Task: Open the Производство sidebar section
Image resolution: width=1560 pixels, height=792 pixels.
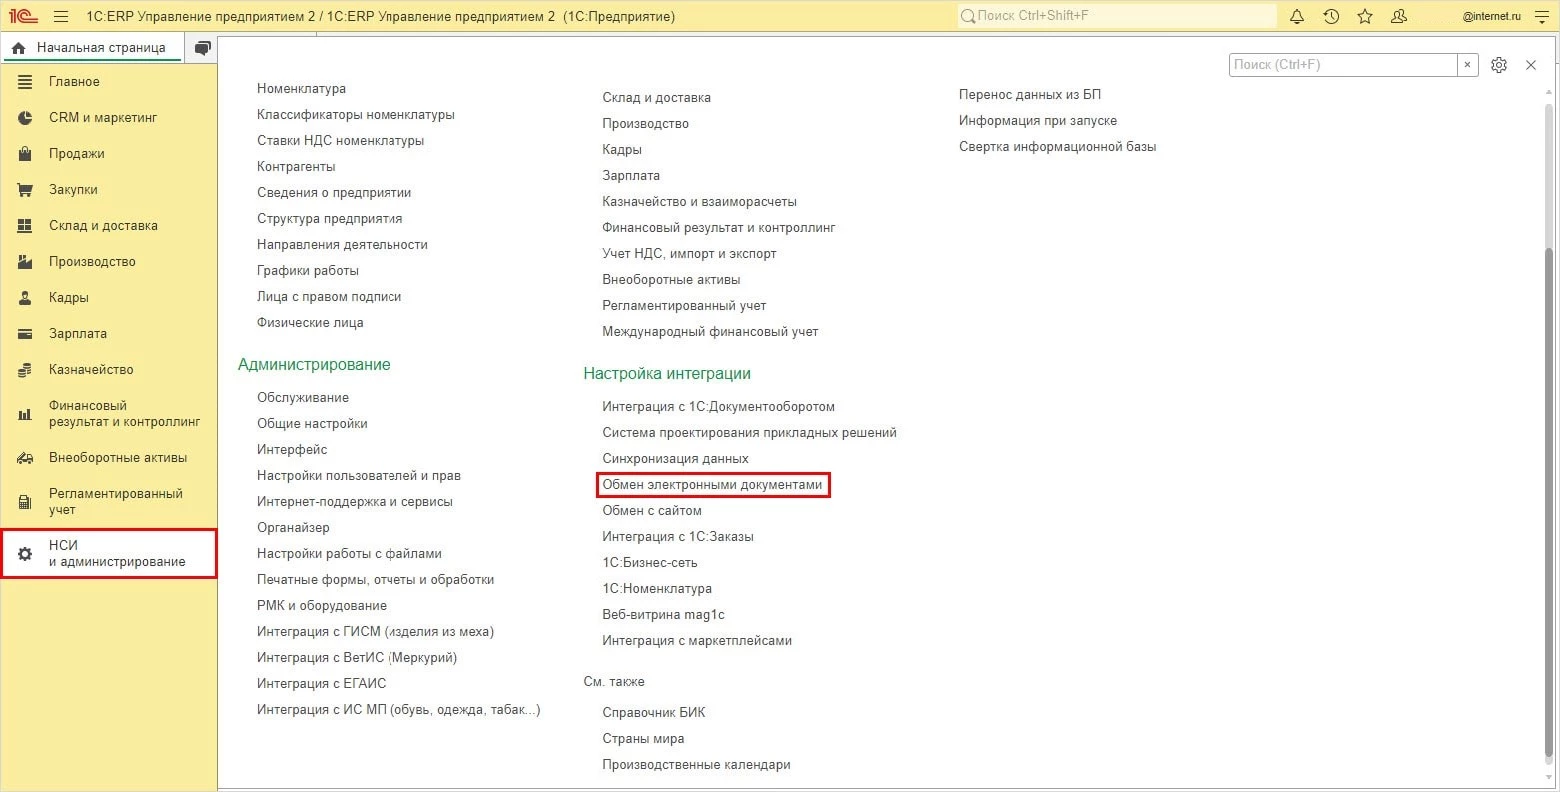Action: coord(109,262)
